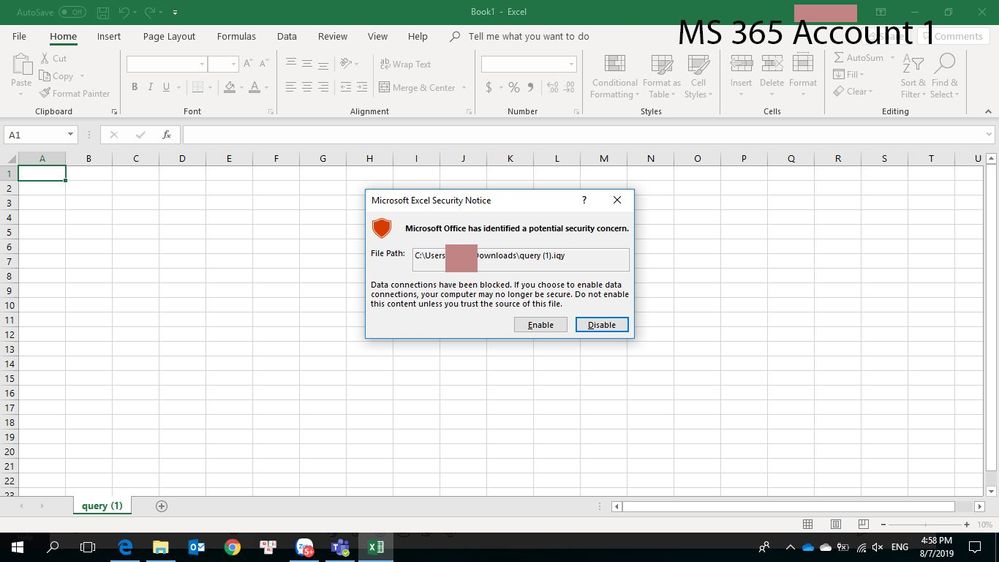The height and width of the screenshot is (562, 999).
Task: Collapse the ribbon
Action: coord(988,112)
